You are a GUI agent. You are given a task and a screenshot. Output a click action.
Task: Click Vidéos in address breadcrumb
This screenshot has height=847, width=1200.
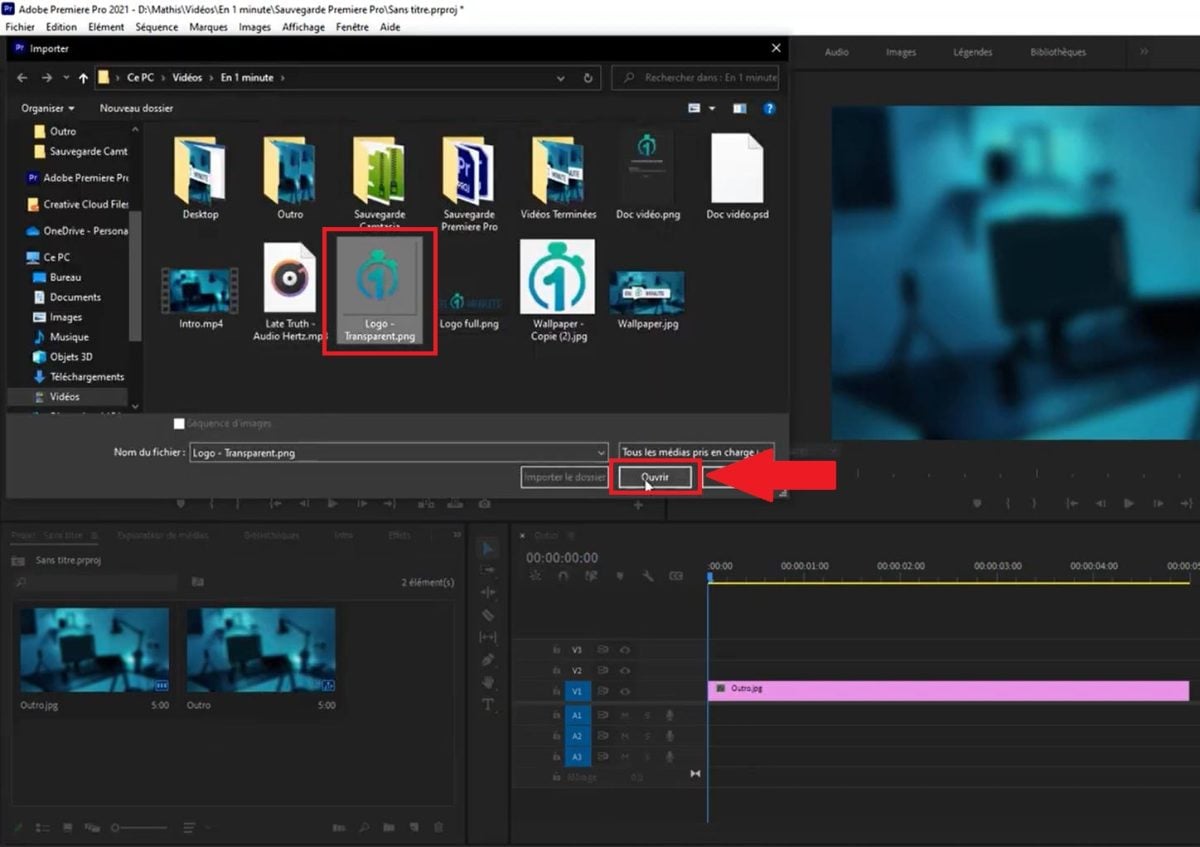pyautogui.click(x=186, y=77)
